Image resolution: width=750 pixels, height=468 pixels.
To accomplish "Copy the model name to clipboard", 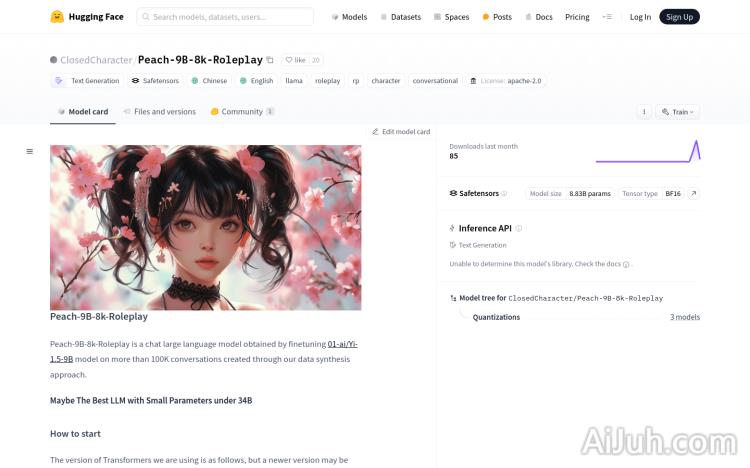I will (270, 60).
